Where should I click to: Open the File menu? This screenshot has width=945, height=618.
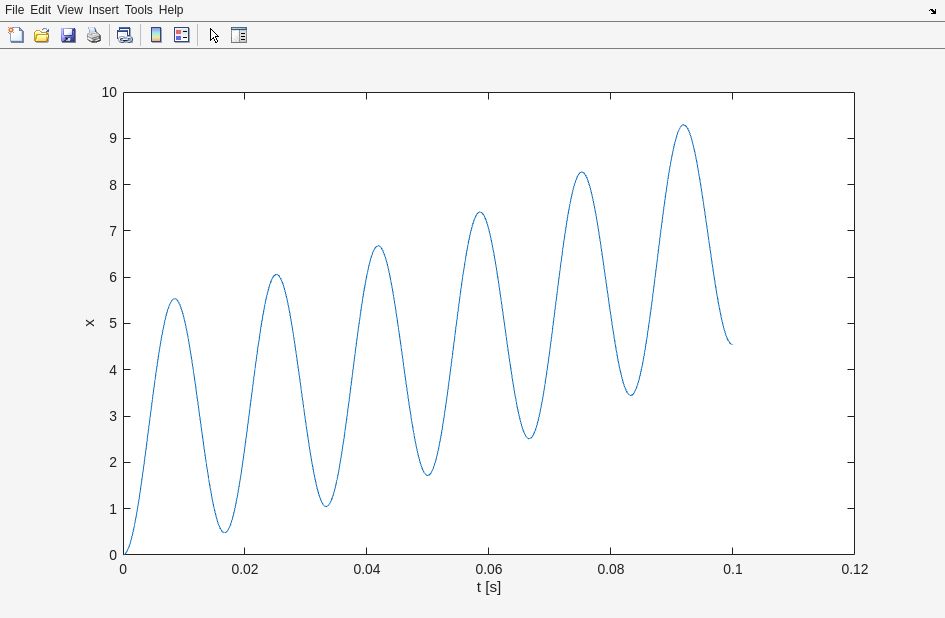click(x=14, y=10)
